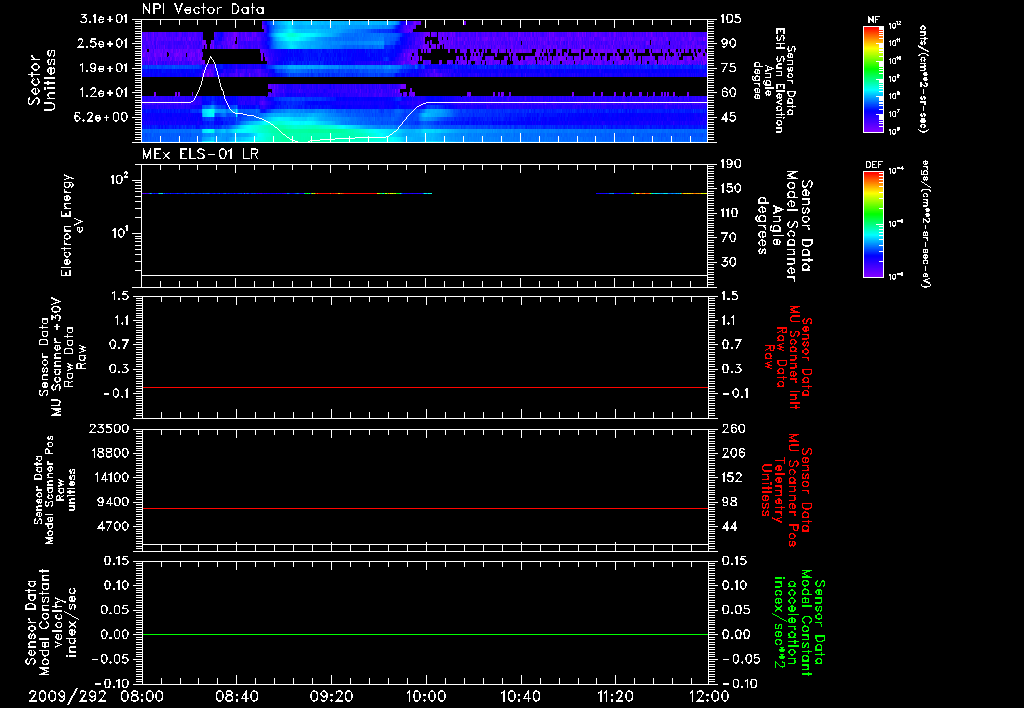The width and height of the screenshot is (1024, 708).
Task: Click the DEF color scale bar
Action: (873, 224)
